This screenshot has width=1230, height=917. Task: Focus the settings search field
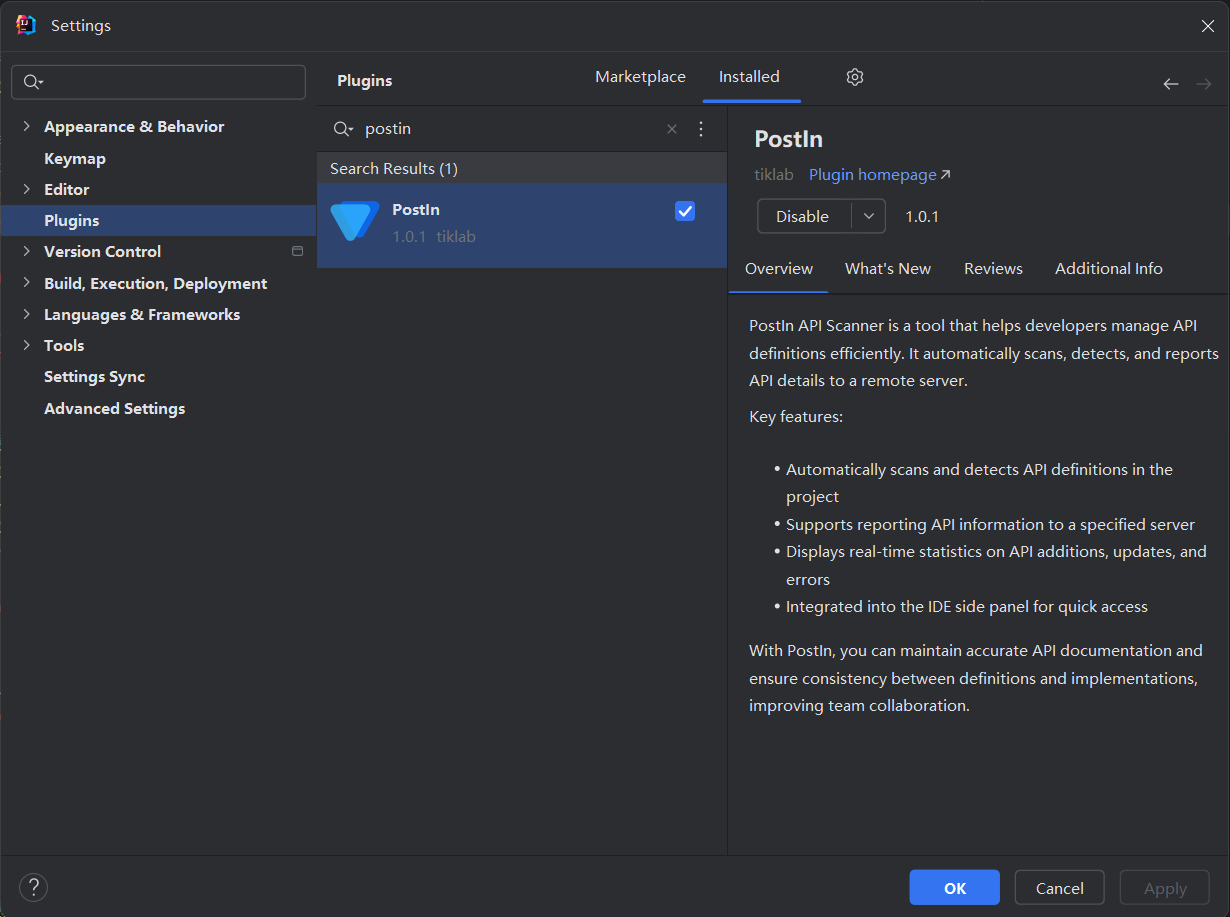(158, 82)
